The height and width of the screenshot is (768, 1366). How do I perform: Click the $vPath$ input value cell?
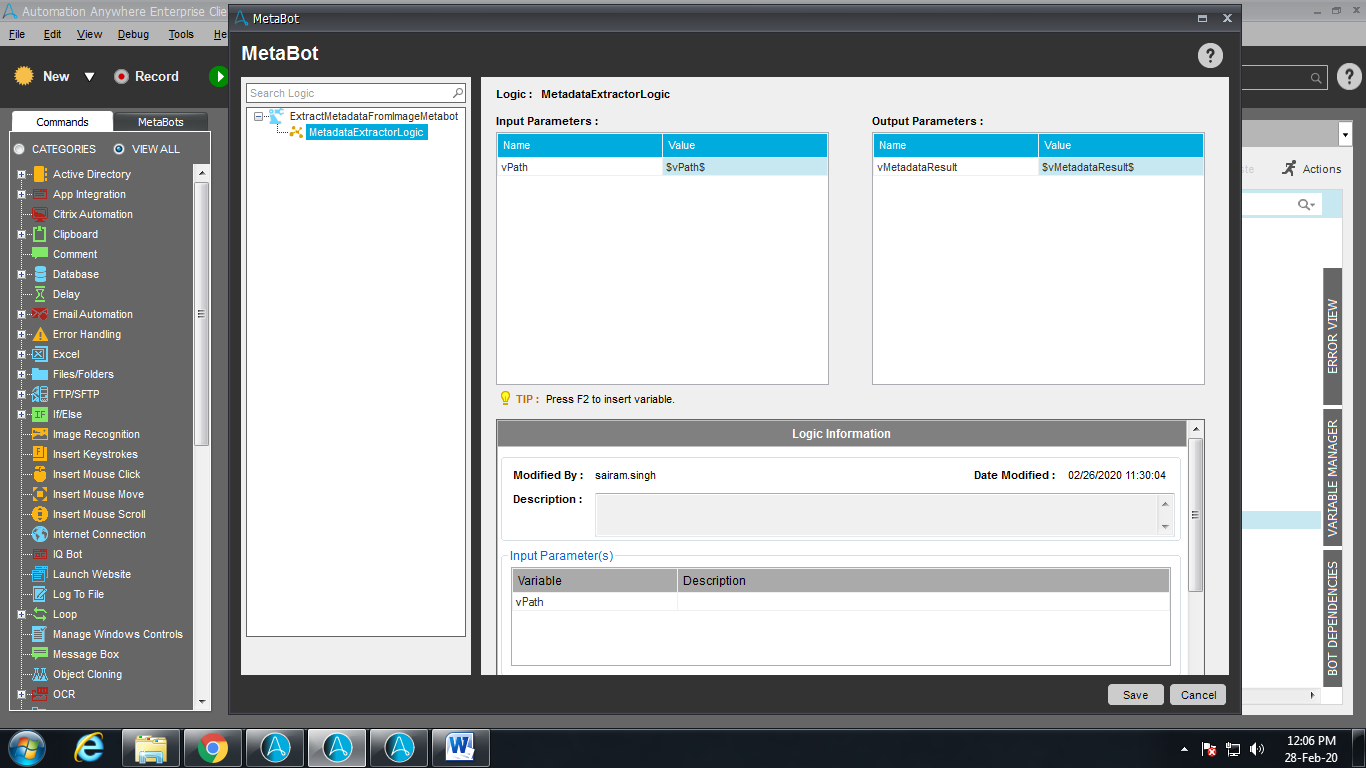pyautogui.click(x=745, y=167)
